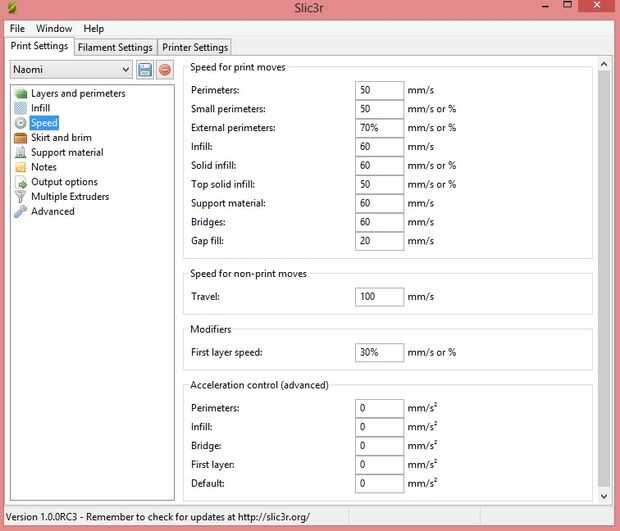Click the red delete preset icon
620x531 pixels.
[x=165, y=70]
